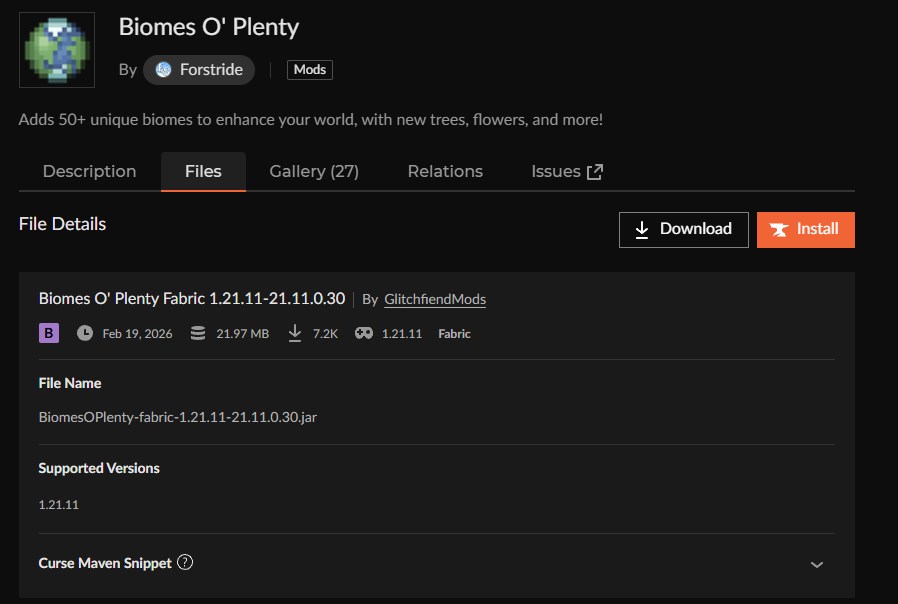Image resolution: width=898 pixels, height=604 pixels.
Task: Click the Forstride author avatar icon
Action: (164, 70)
